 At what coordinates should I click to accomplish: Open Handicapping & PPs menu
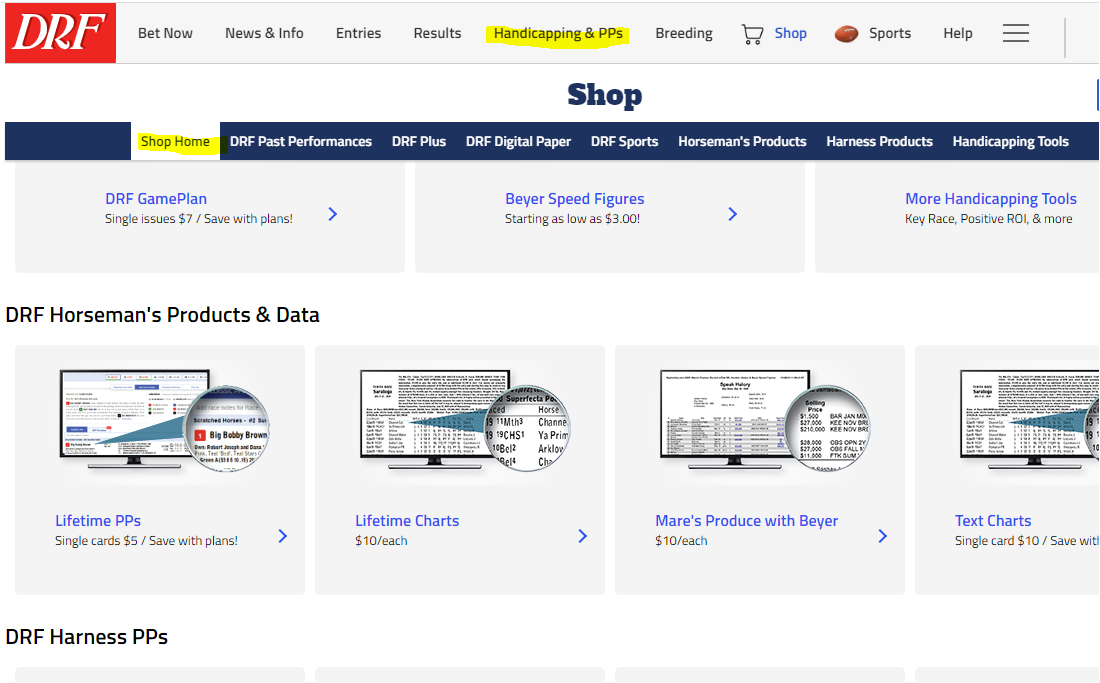pyautogui.click(x=558, y=34)
